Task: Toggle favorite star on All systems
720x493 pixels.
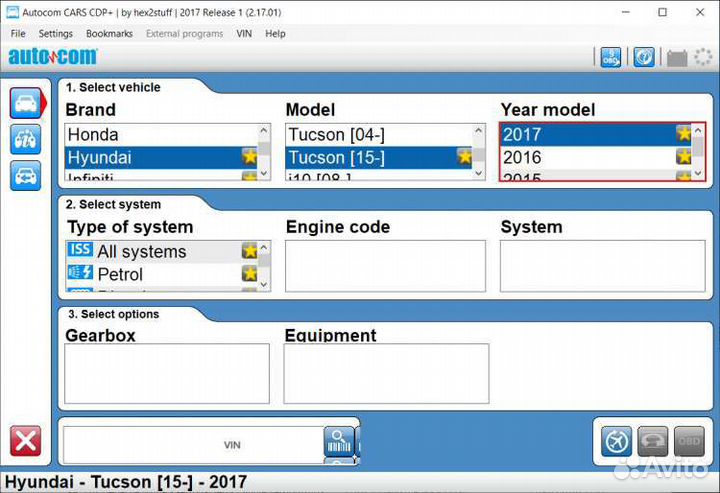Action: click(250, 251)
